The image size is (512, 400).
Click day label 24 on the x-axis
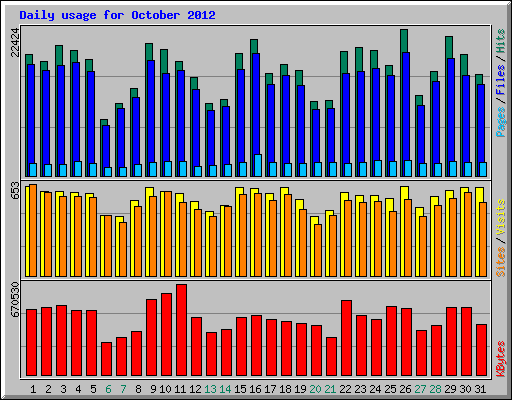(375, 389)
